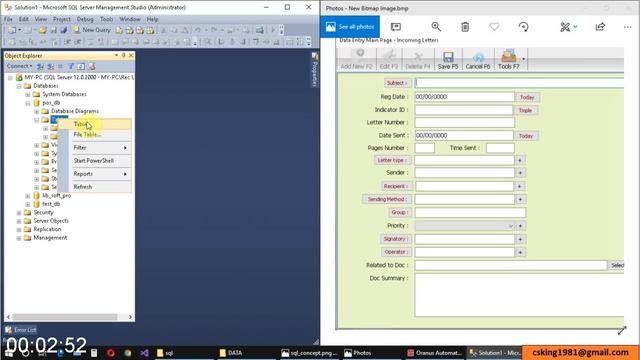Open the Project menu in SSMS
The height and width of the screenshot is (360, 640).
[62, 19]
